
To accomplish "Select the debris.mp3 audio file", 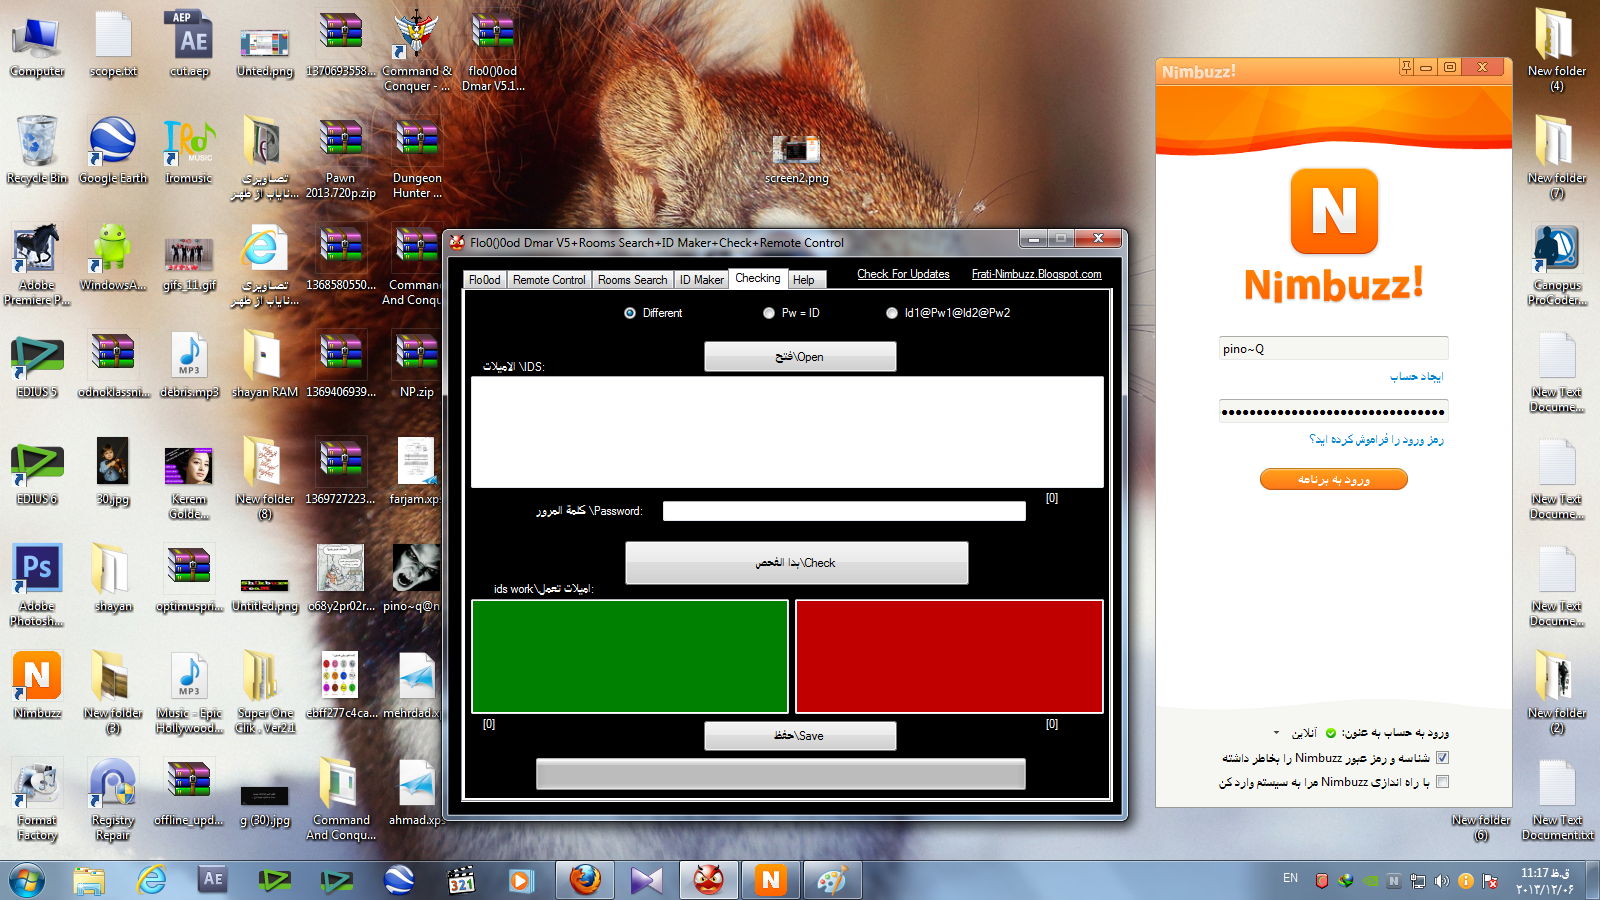I will coord(189,365).
